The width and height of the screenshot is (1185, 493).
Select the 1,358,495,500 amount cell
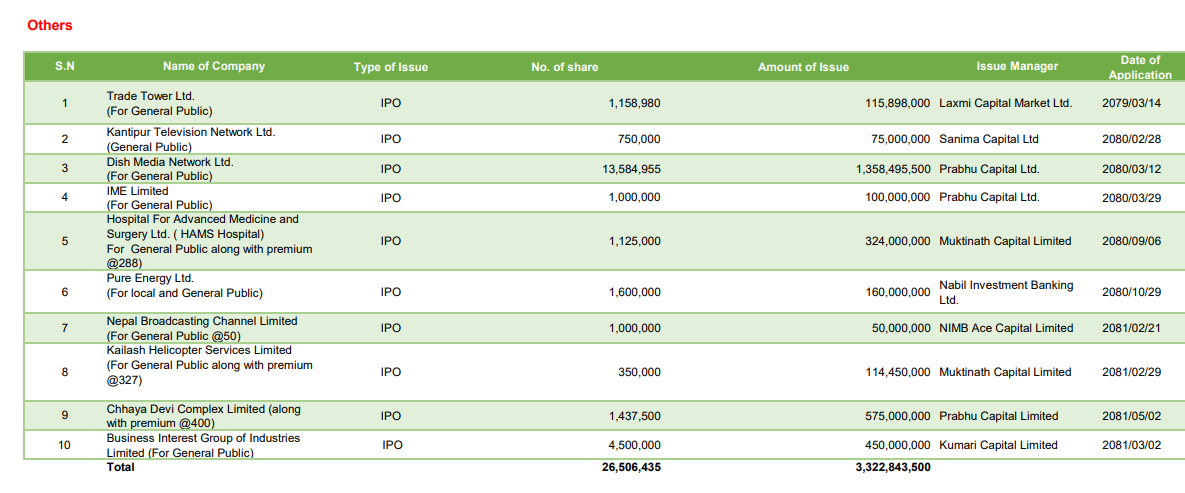click(x=893, y=169)
